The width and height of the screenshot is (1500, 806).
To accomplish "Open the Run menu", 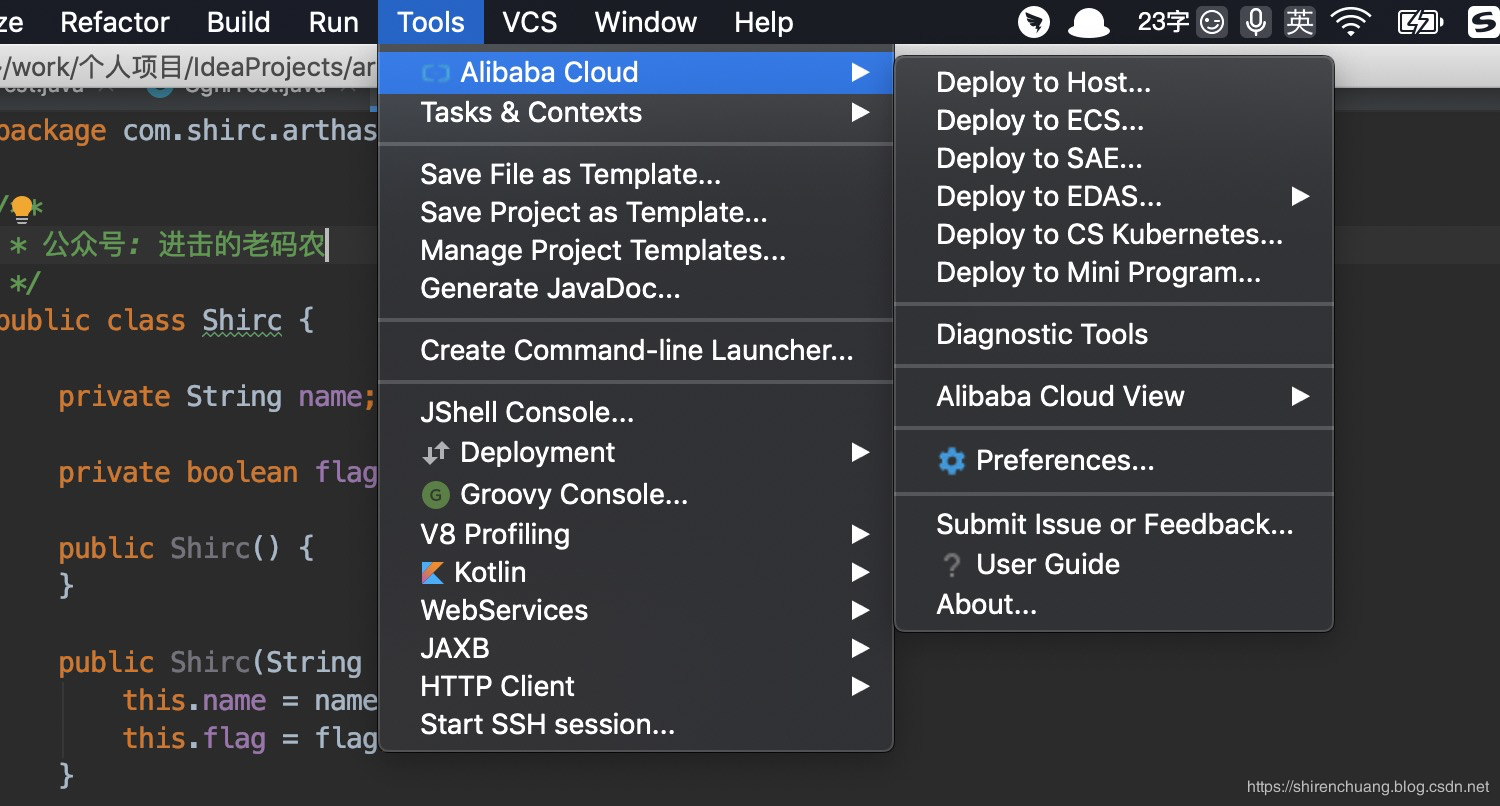I will click(x=334, y=22).
